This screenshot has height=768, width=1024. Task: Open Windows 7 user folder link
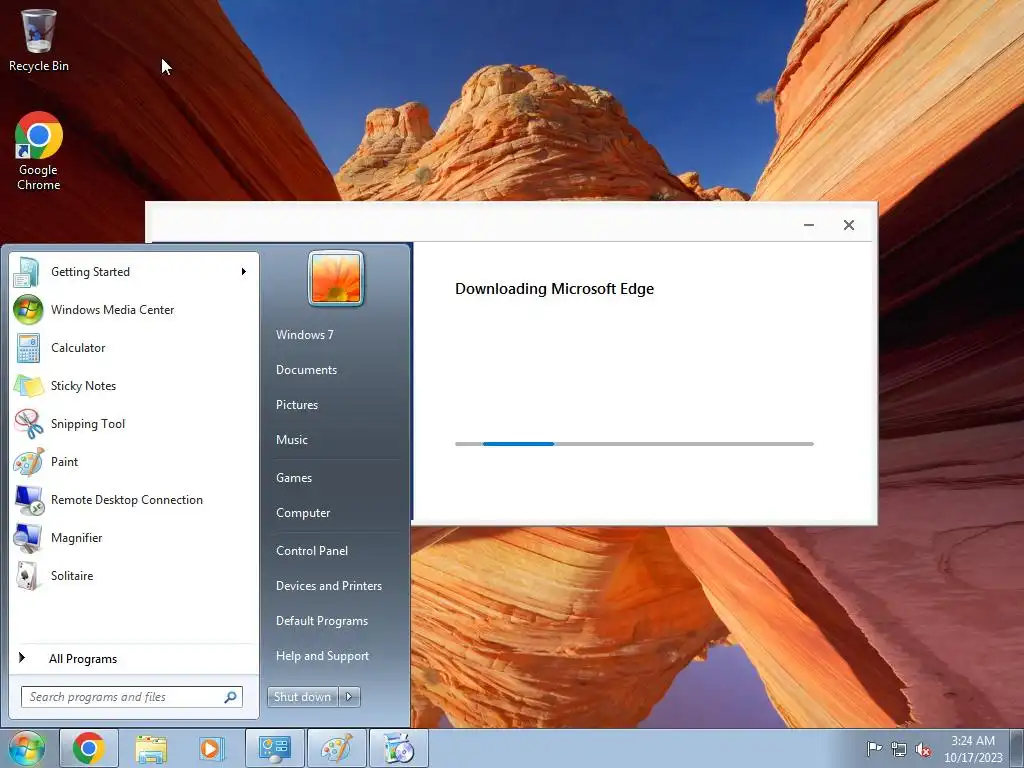click(x=305, y=334)
